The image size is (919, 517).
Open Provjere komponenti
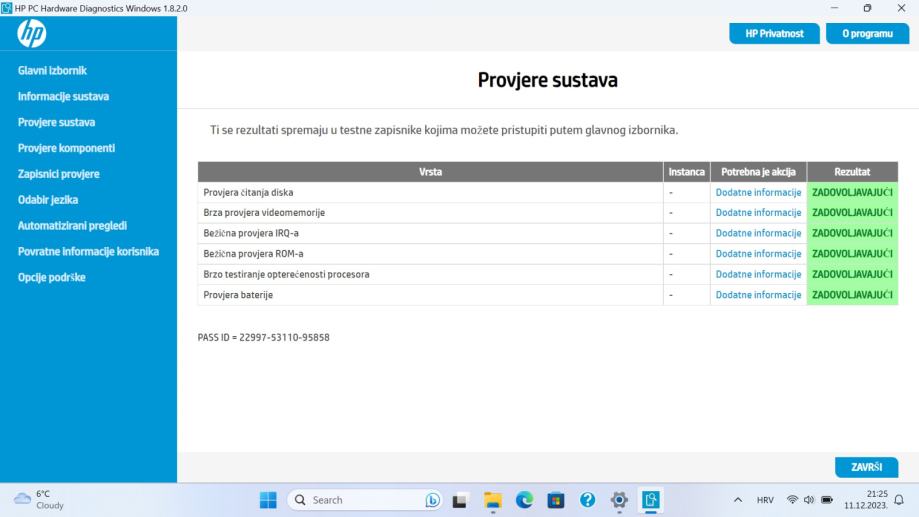66,148
